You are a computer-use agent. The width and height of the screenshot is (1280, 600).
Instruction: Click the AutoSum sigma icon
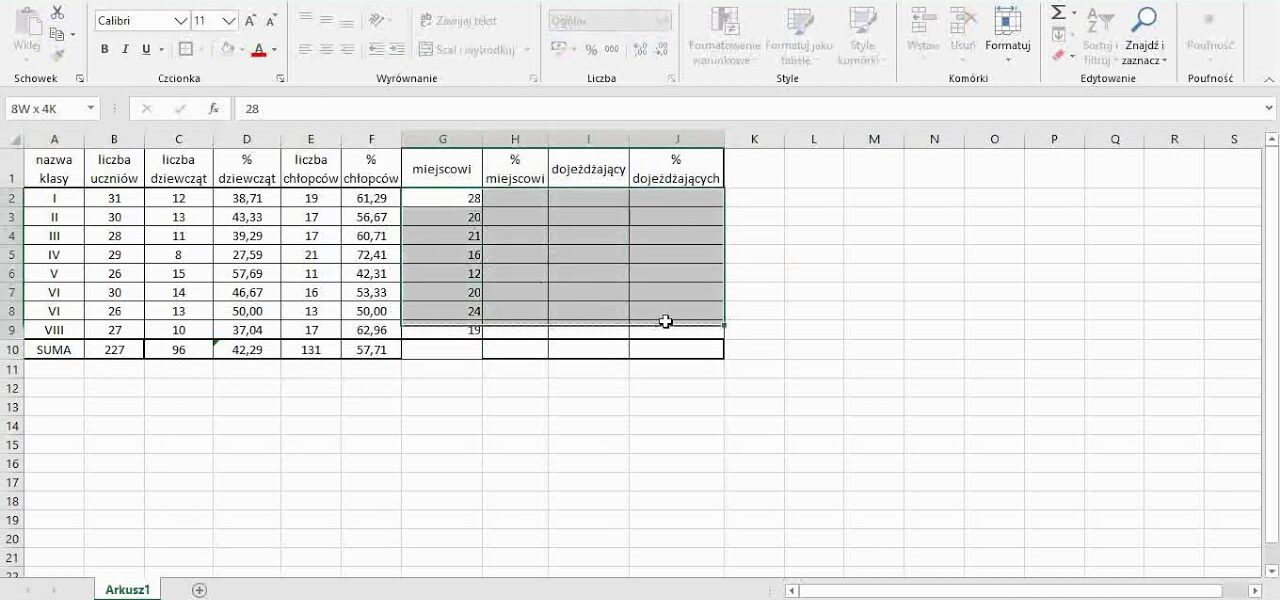(1058, 13)
